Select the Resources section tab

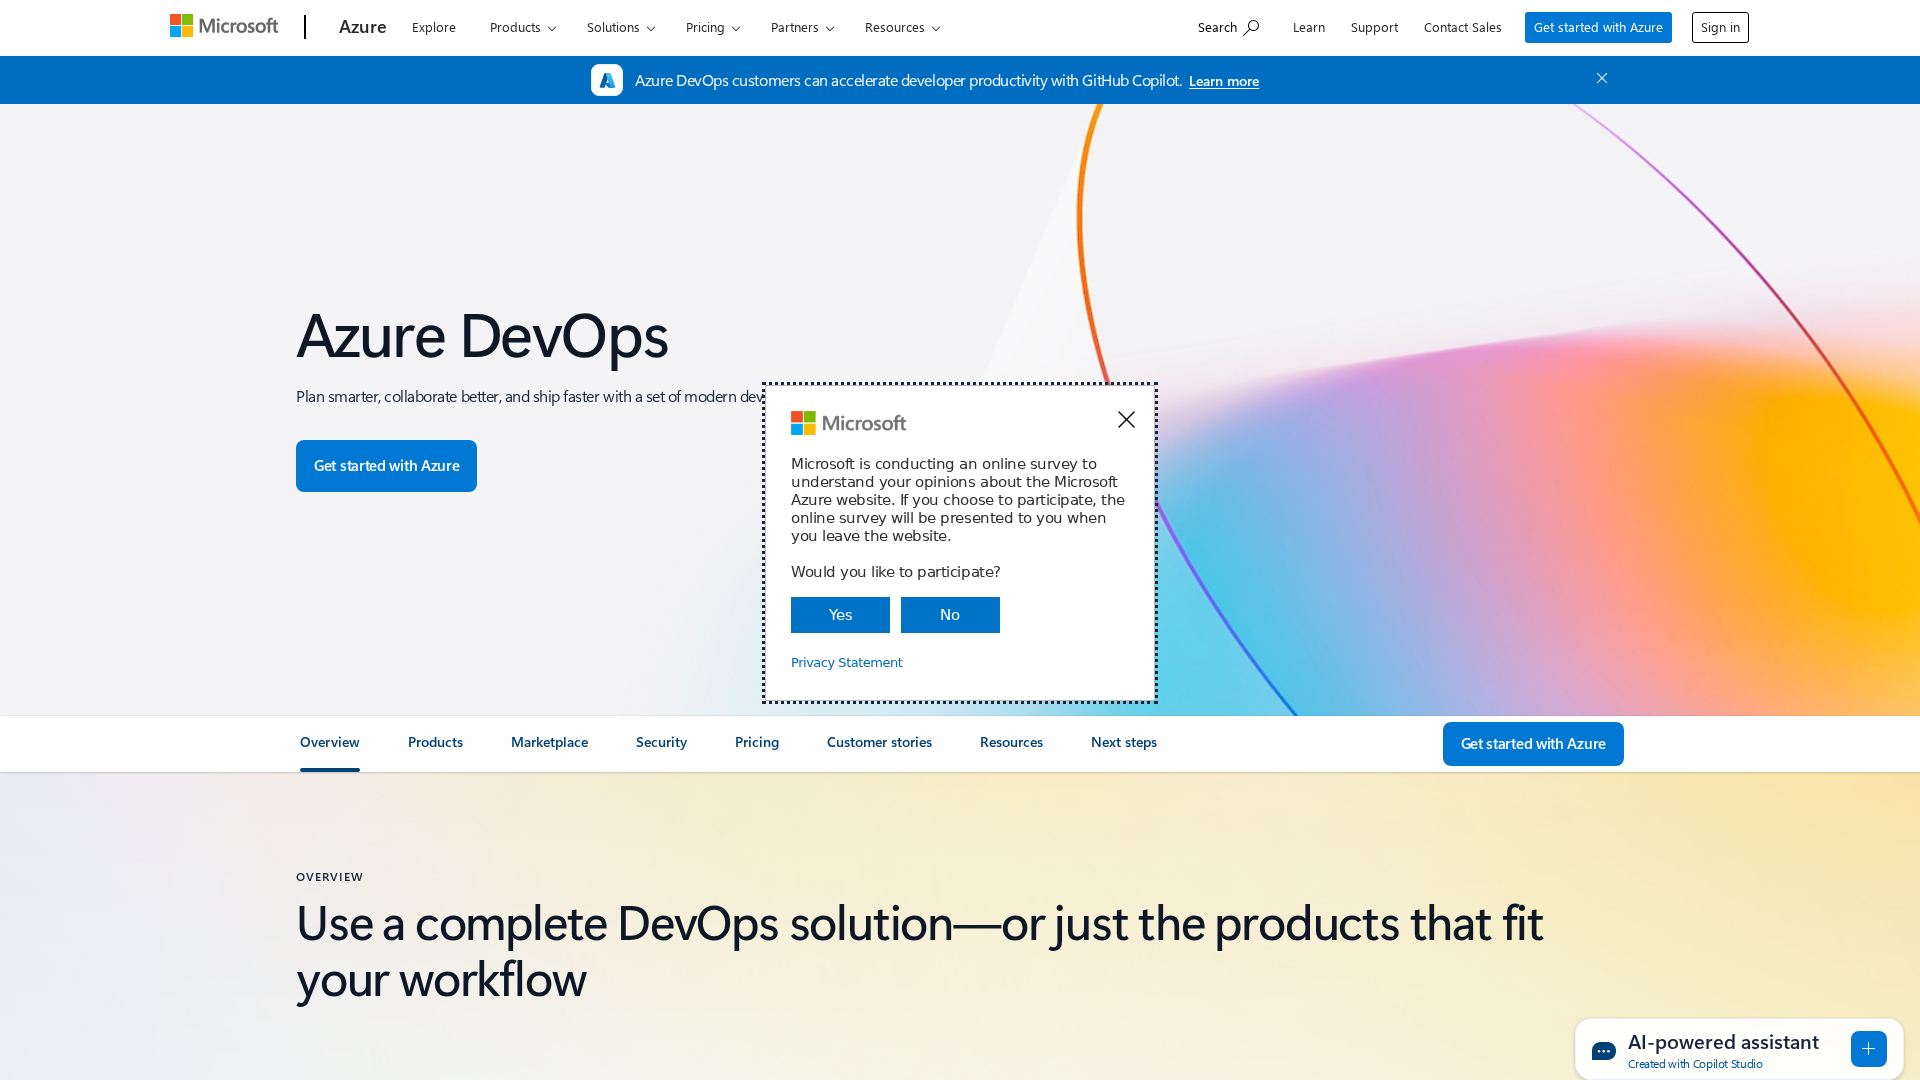point(1011,742)
